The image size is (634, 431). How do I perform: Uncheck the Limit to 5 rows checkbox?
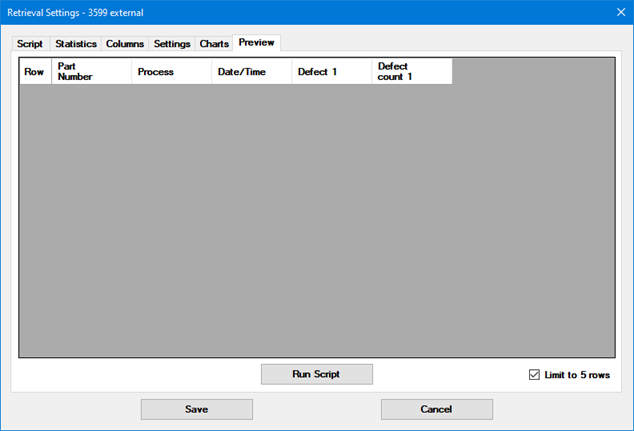pyautogui.click(x=534, y=375)
